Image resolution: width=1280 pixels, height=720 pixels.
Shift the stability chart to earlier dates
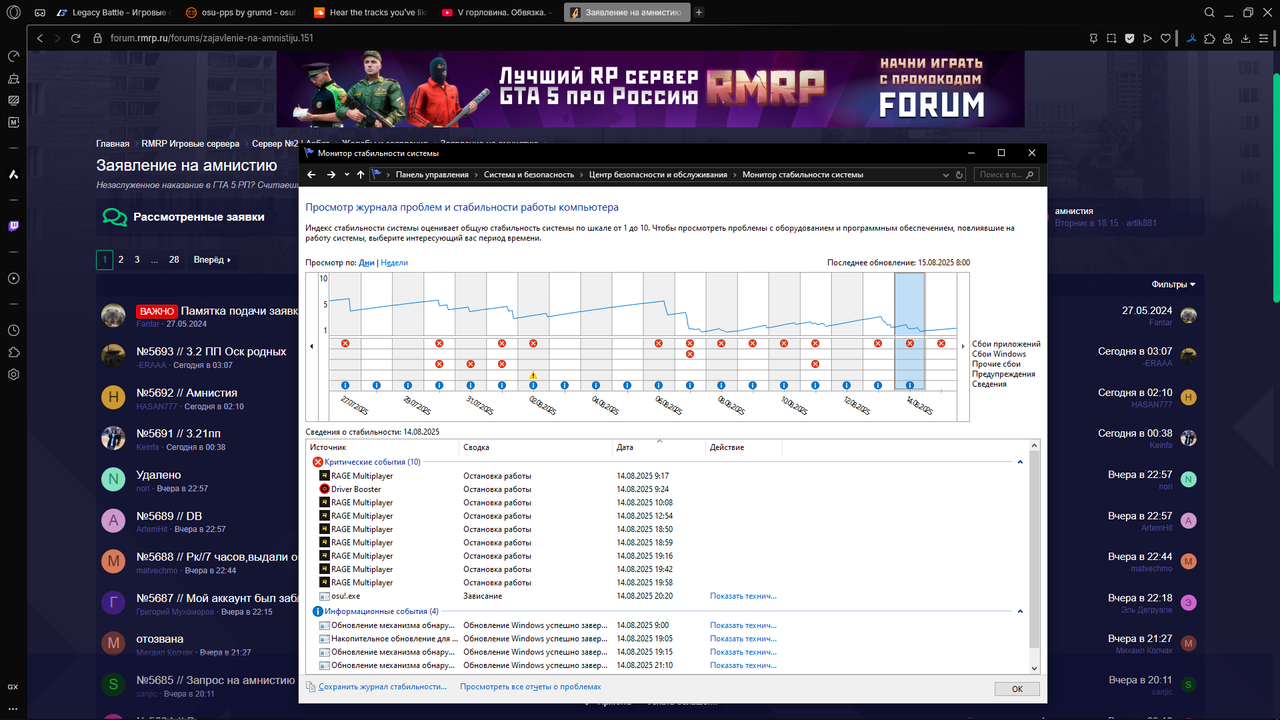[312, 346]
